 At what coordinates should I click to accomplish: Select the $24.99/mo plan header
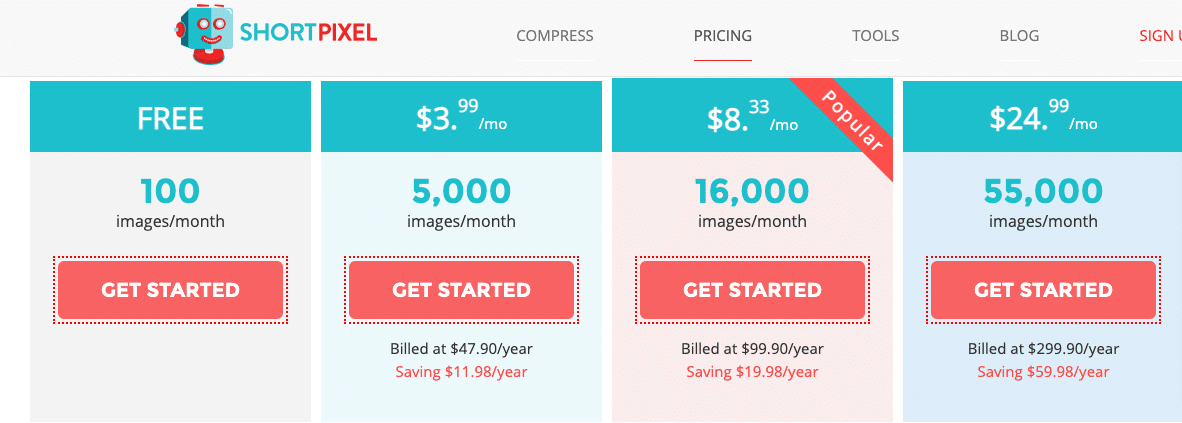1043,117
